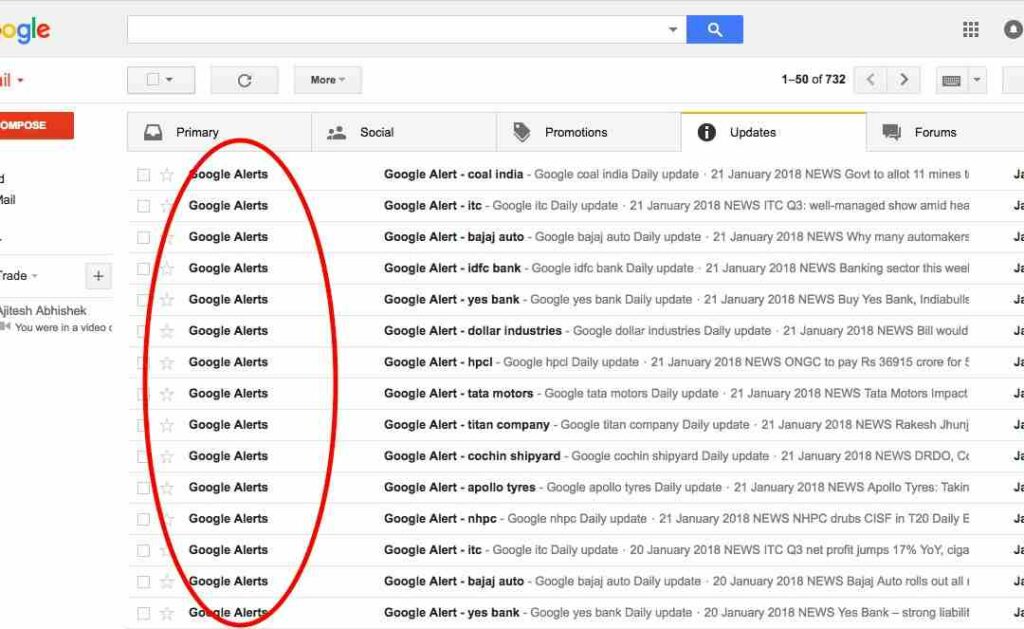Star the Google Alert tata motors email

click(x=167, y=393)
